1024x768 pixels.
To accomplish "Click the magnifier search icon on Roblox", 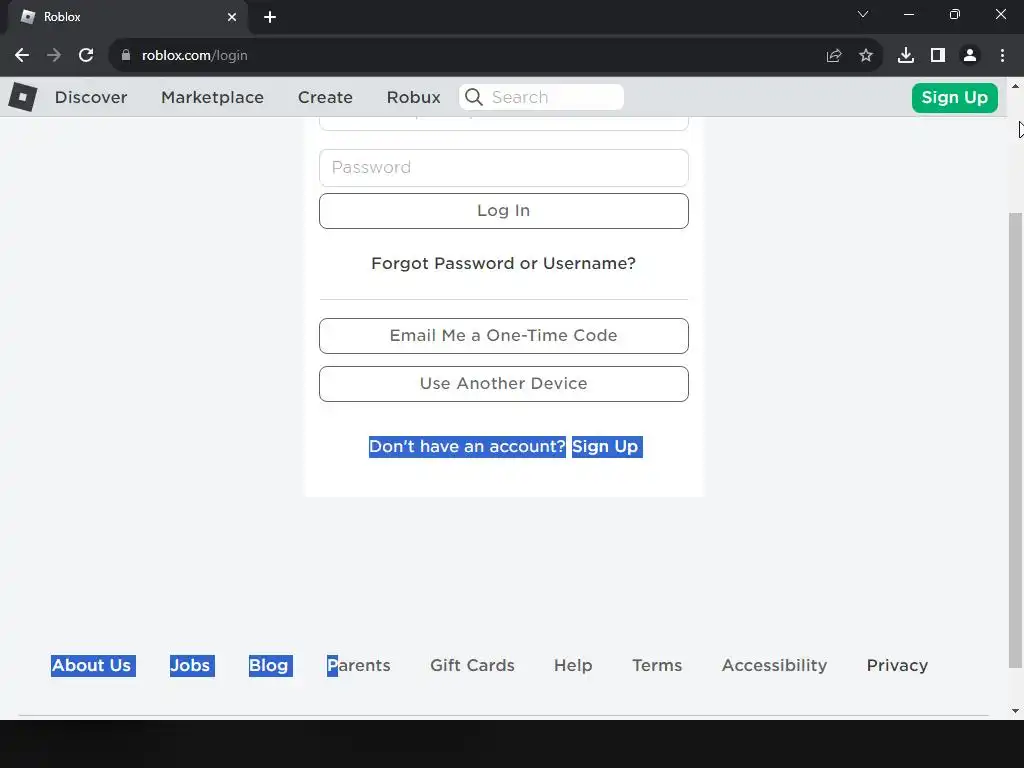I will 474,97.
